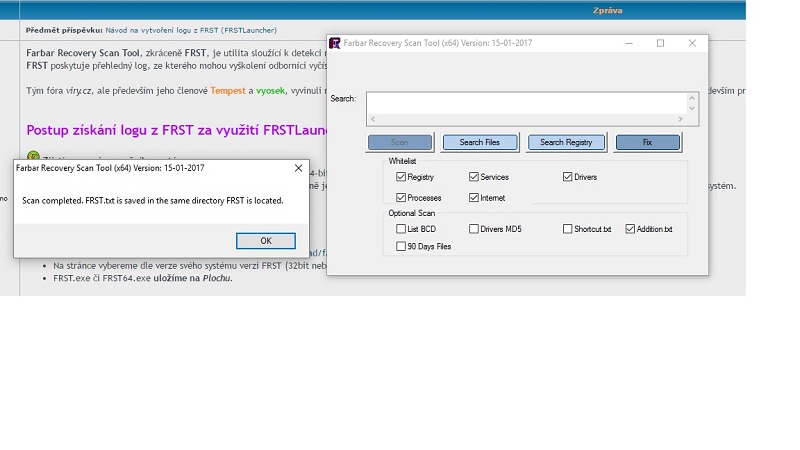Click the purple heading Postup získání logu
This screenshot has height=450, width=800.
point(177,131)
